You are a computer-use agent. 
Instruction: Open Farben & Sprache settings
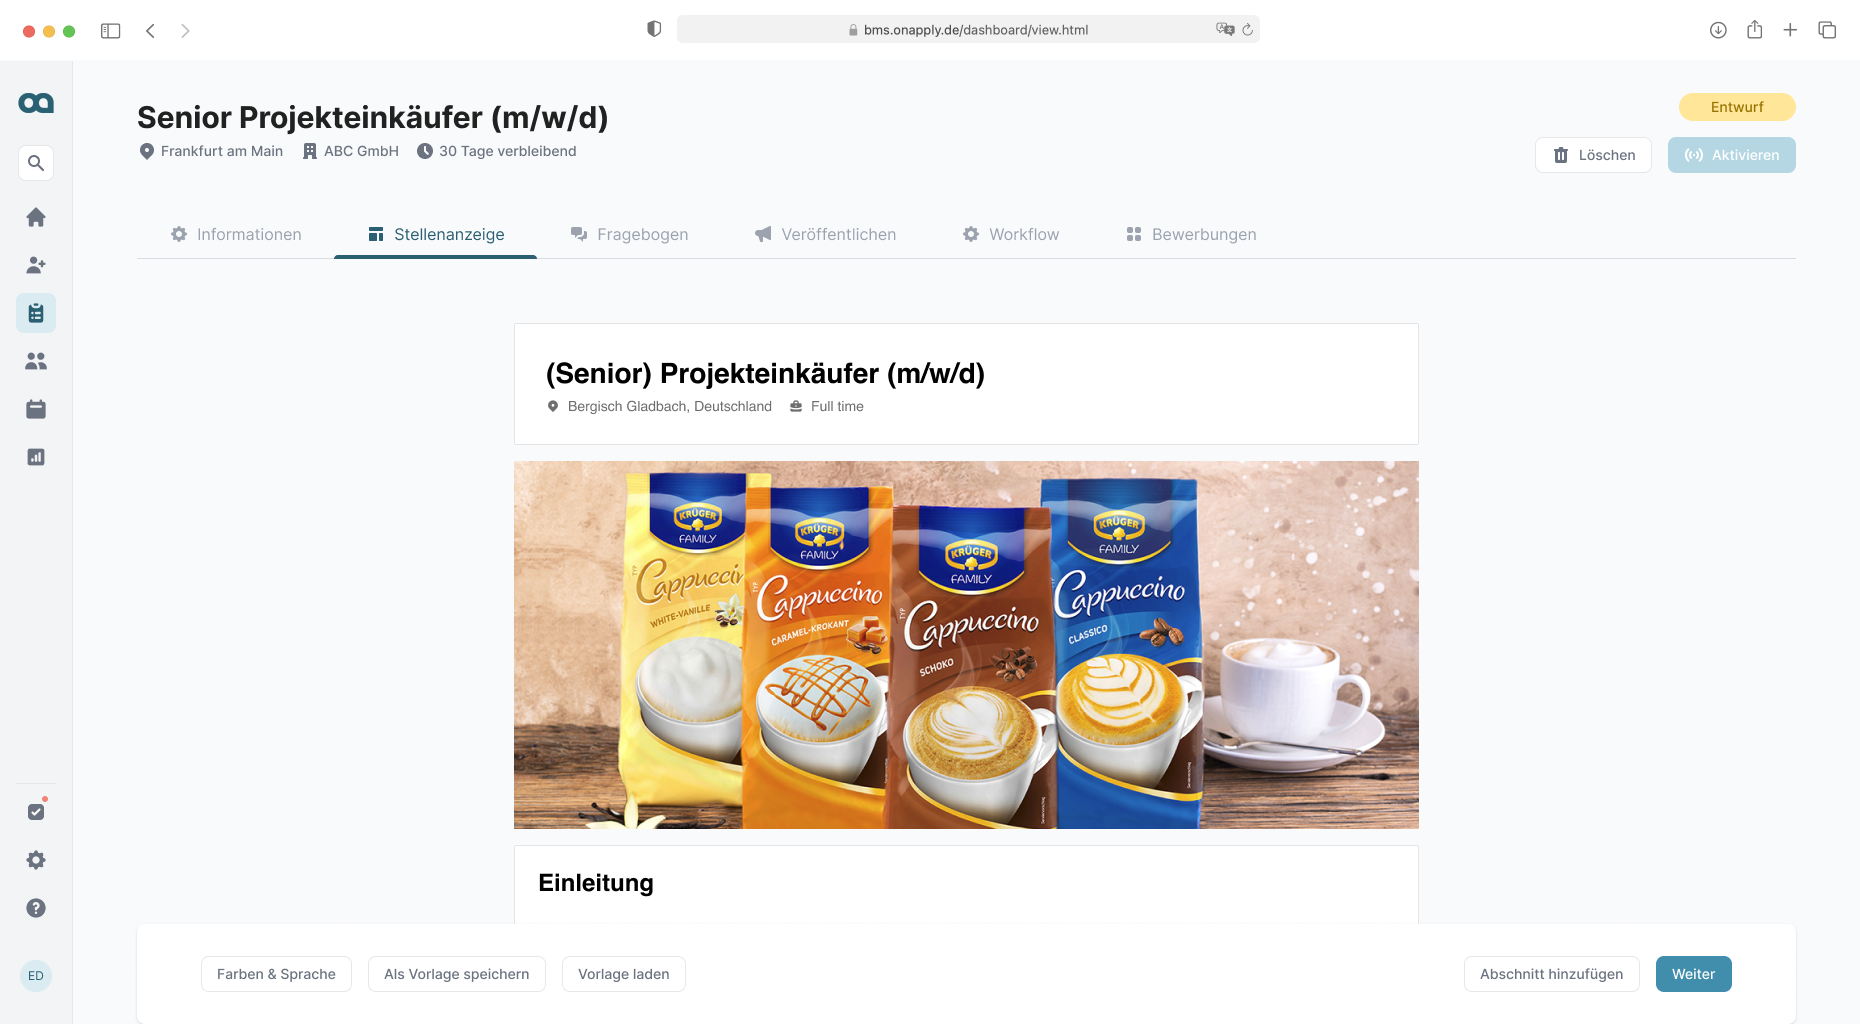(276, 974)
